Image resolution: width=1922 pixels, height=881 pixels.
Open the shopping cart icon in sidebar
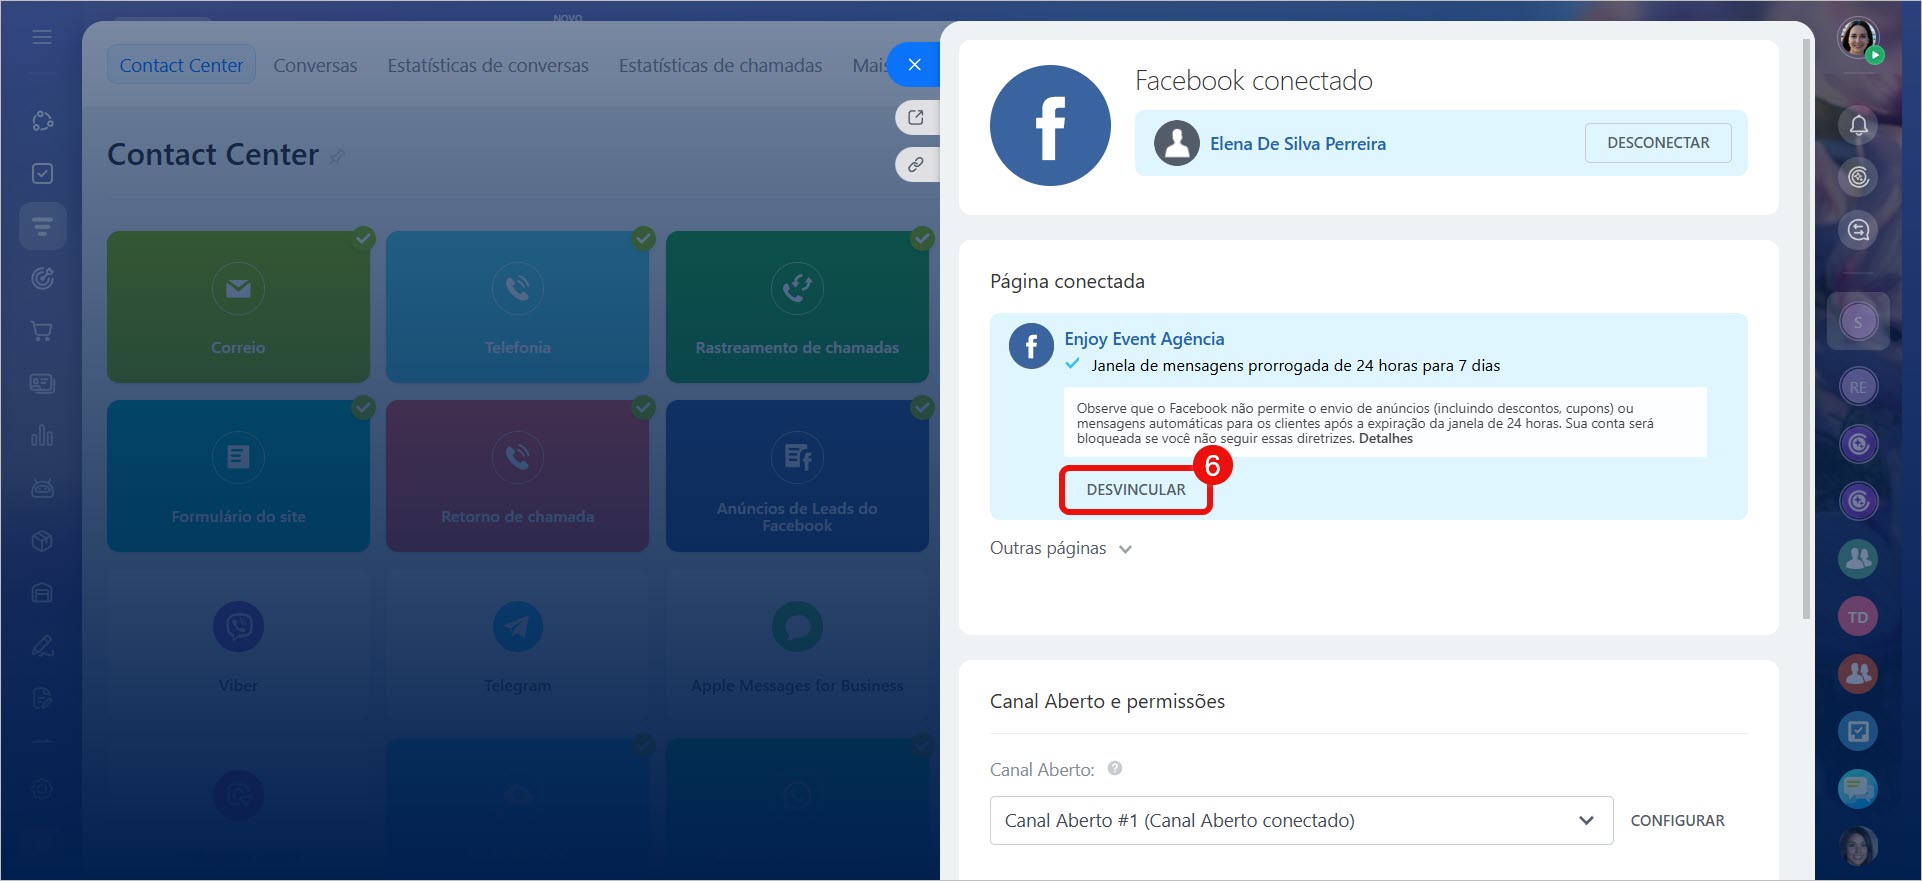42,331
